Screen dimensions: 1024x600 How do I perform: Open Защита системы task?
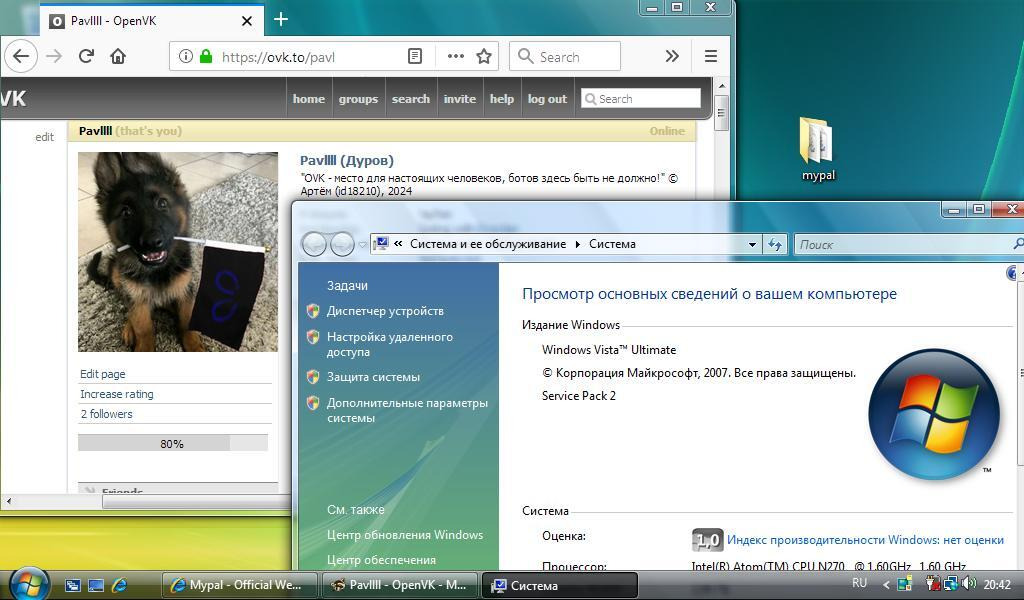point(374,377)
